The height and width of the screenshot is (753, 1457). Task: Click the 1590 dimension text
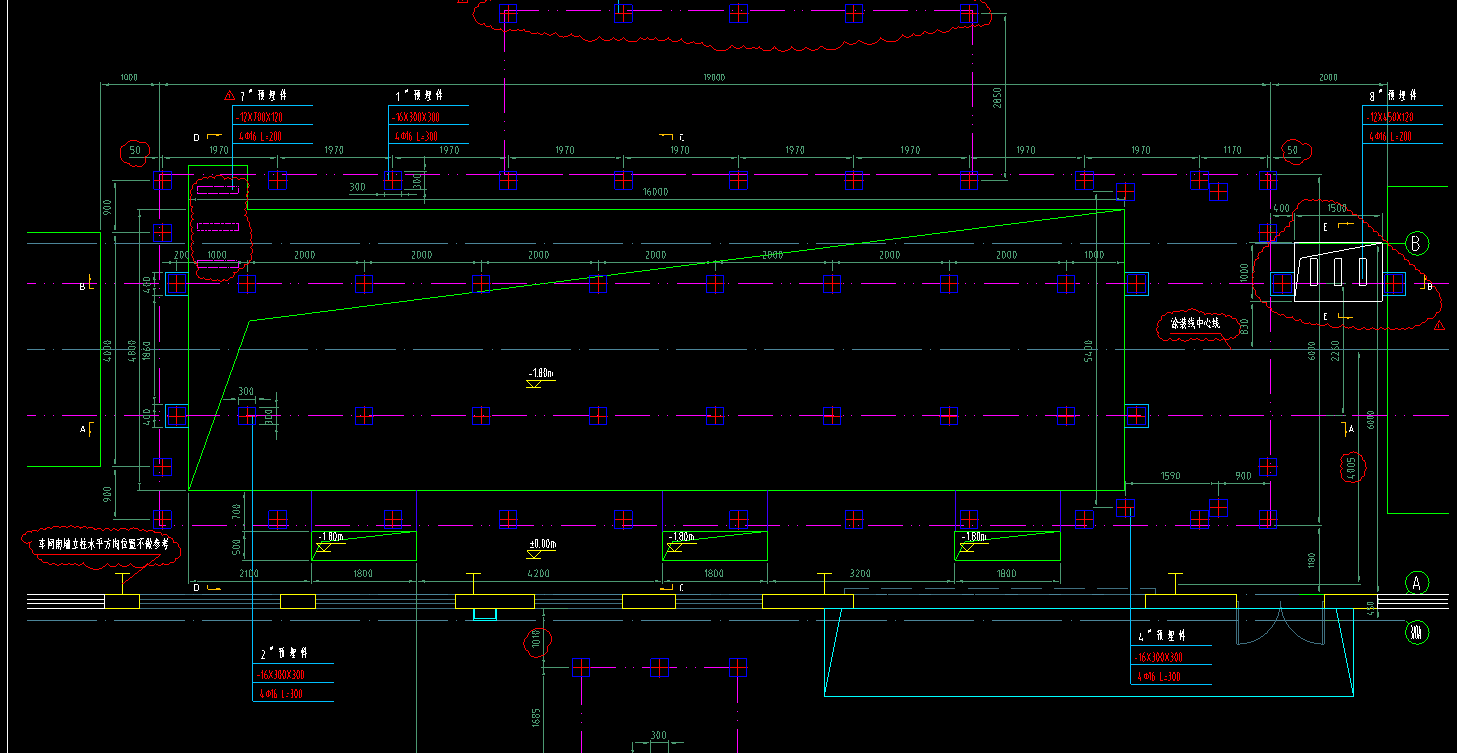tap(1168, 476)
